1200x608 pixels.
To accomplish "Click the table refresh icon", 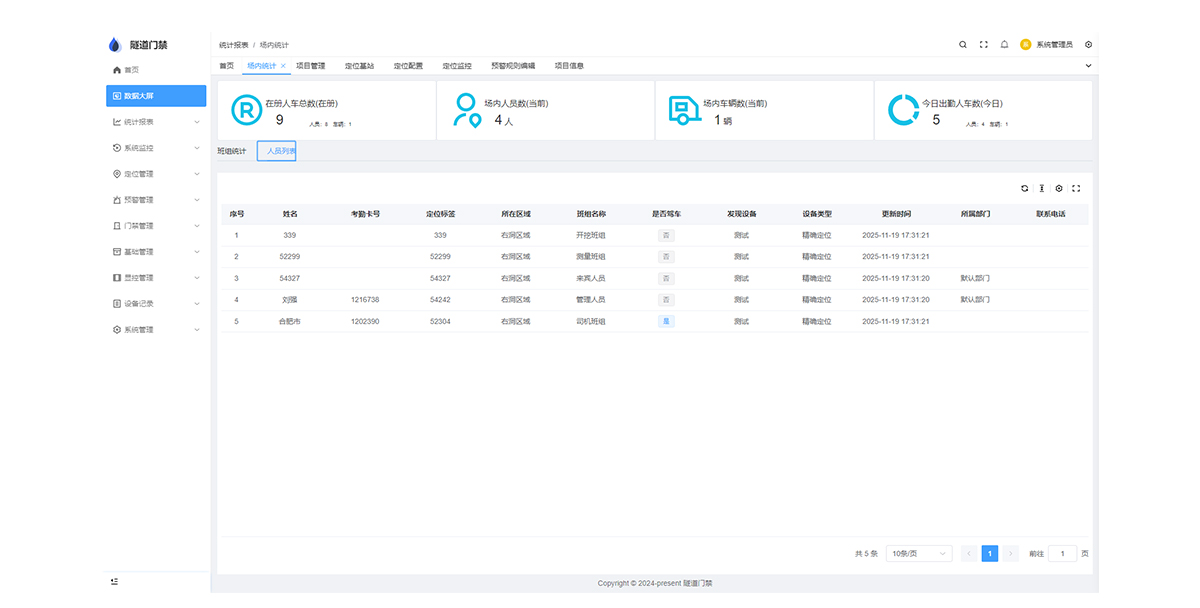I will pyautogui.click(x=1024, y=188).
